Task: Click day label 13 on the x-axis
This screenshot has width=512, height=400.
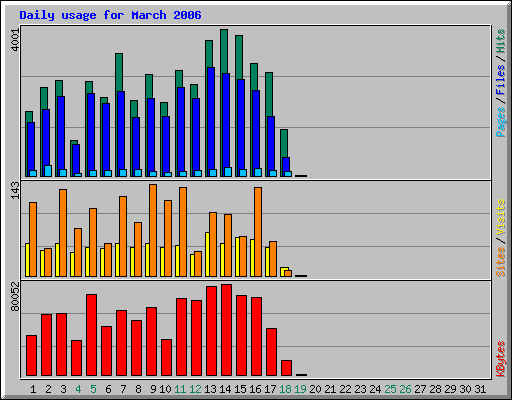Action: click(x=210, y=389)
